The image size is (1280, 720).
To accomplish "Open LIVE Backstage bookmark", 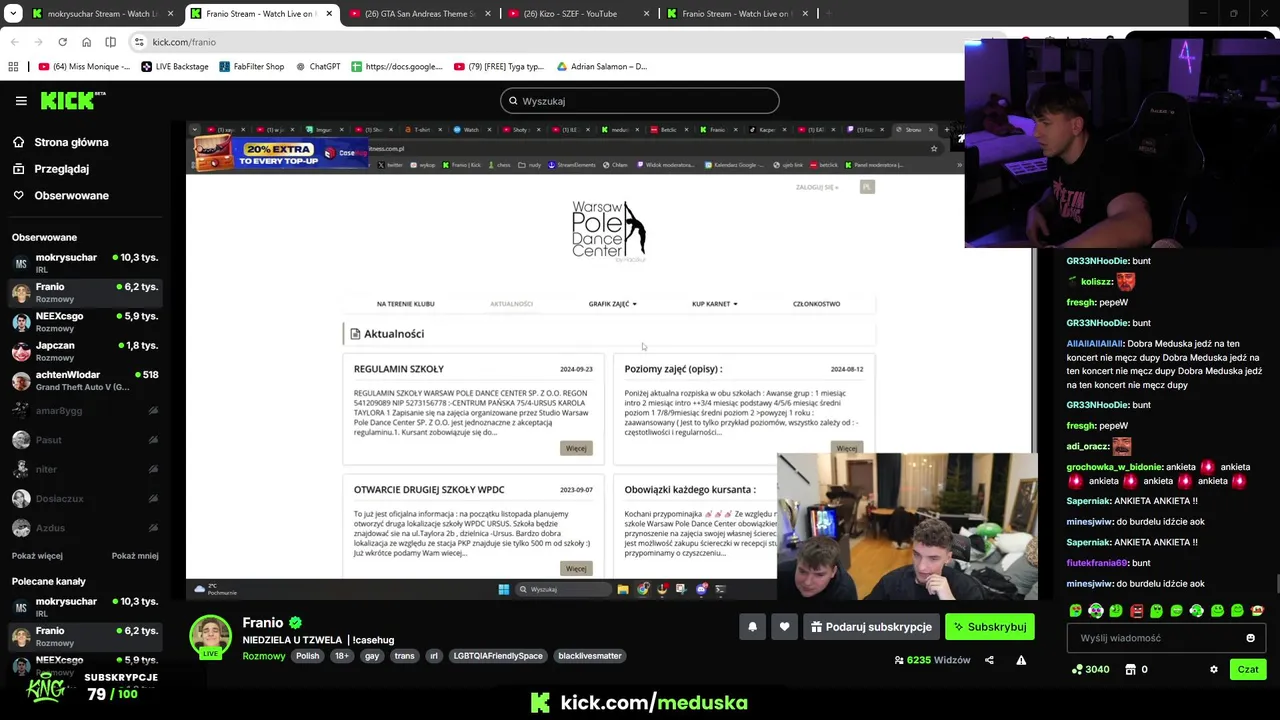I will coord(175,67).
